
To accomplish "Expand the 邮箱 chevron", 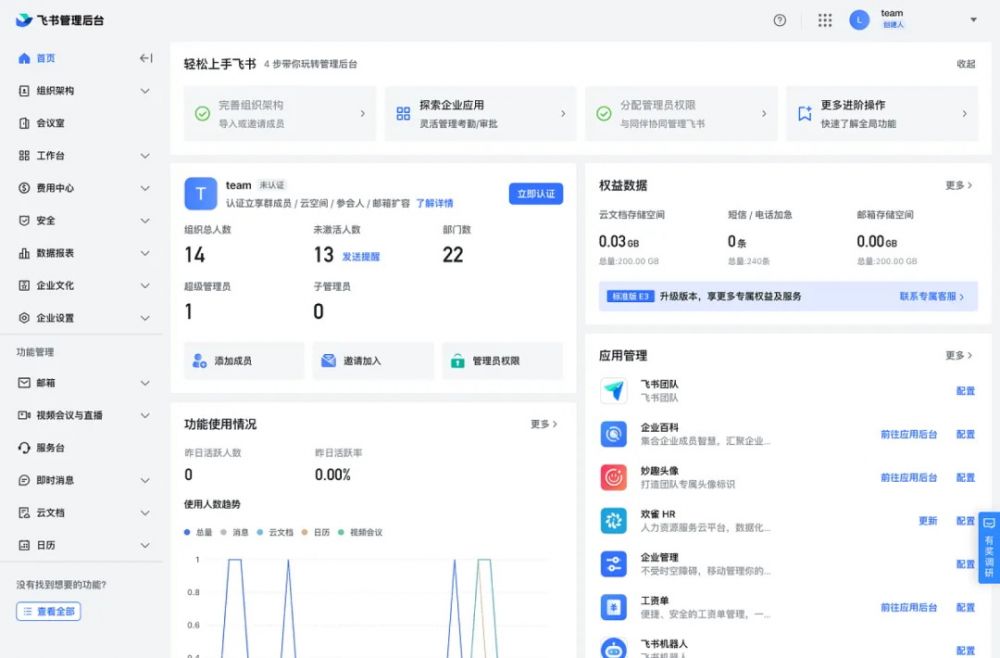I will click(145, 383).
